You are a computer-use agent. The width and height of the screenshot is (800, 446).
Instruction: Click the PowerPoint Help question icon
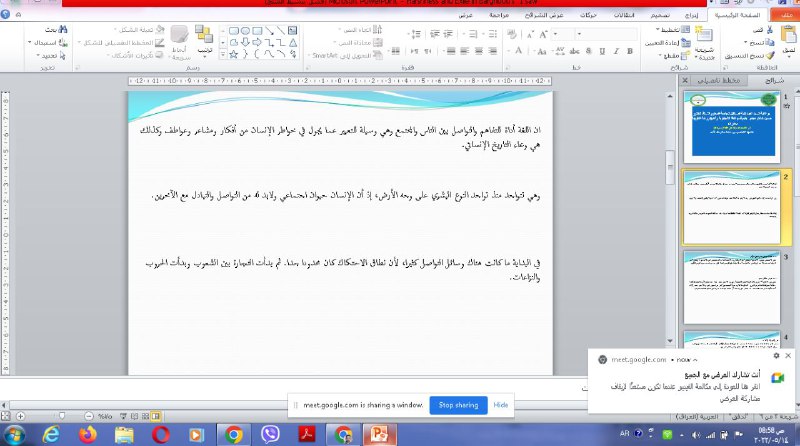click(5, 14)
